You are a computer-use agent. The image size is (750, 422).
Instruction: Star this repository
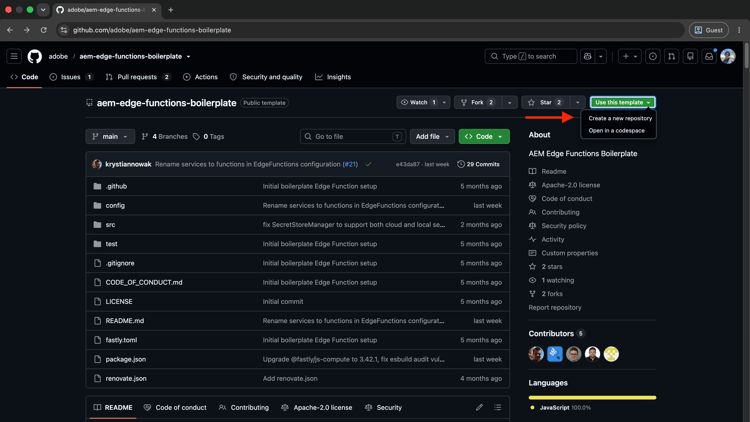(x=546, y=102)
